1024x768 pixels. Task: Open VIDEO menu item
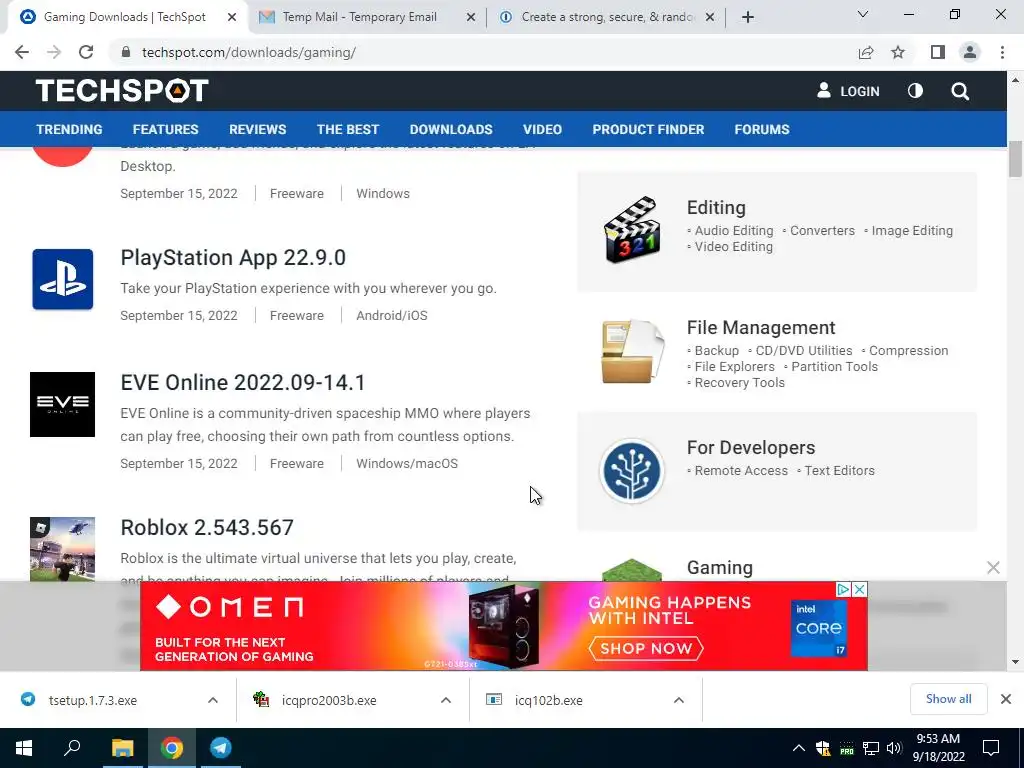click(x=542, y=129)
